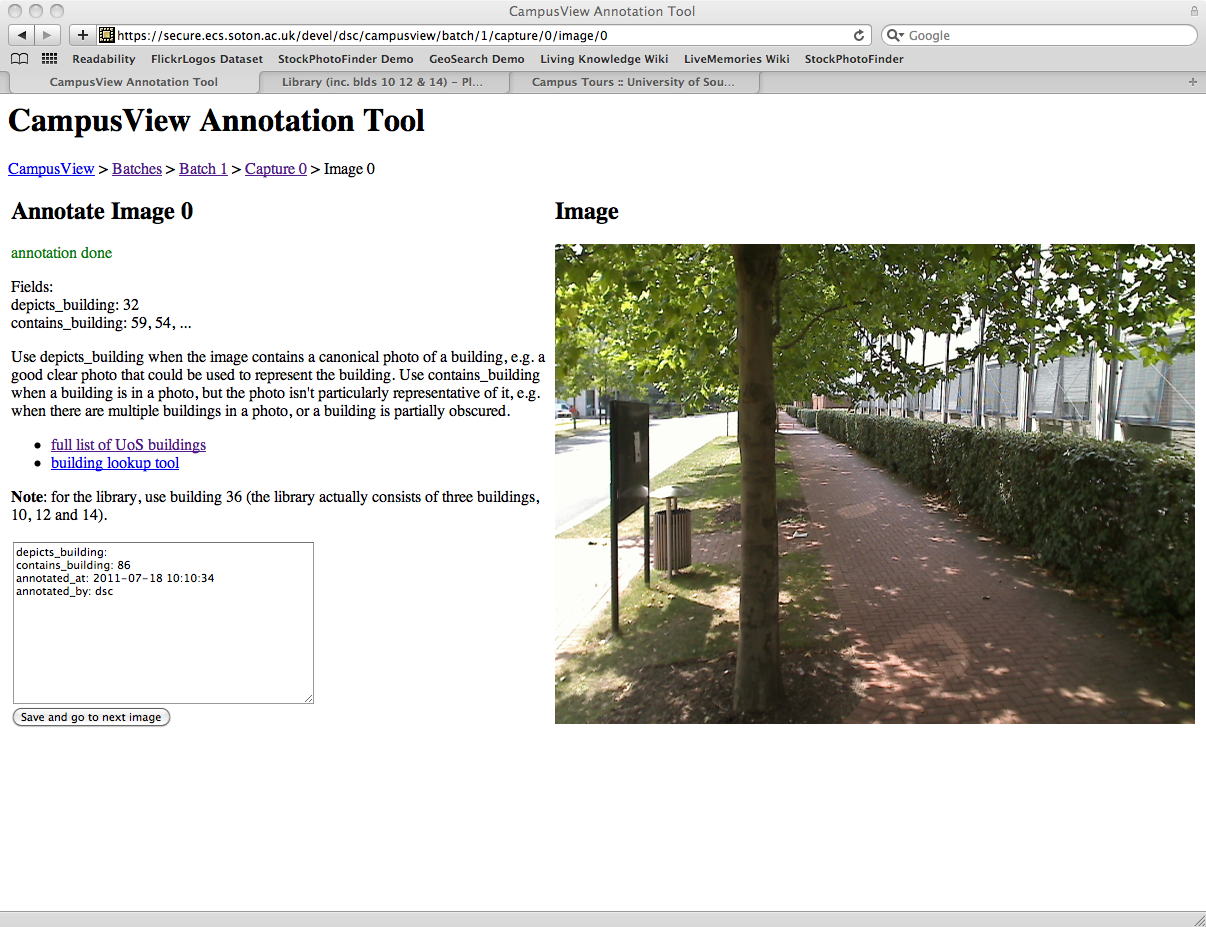Open the Top Sites grid icon
The height and width of the screenshot is (927, 1206).
(x=49, y=59)
